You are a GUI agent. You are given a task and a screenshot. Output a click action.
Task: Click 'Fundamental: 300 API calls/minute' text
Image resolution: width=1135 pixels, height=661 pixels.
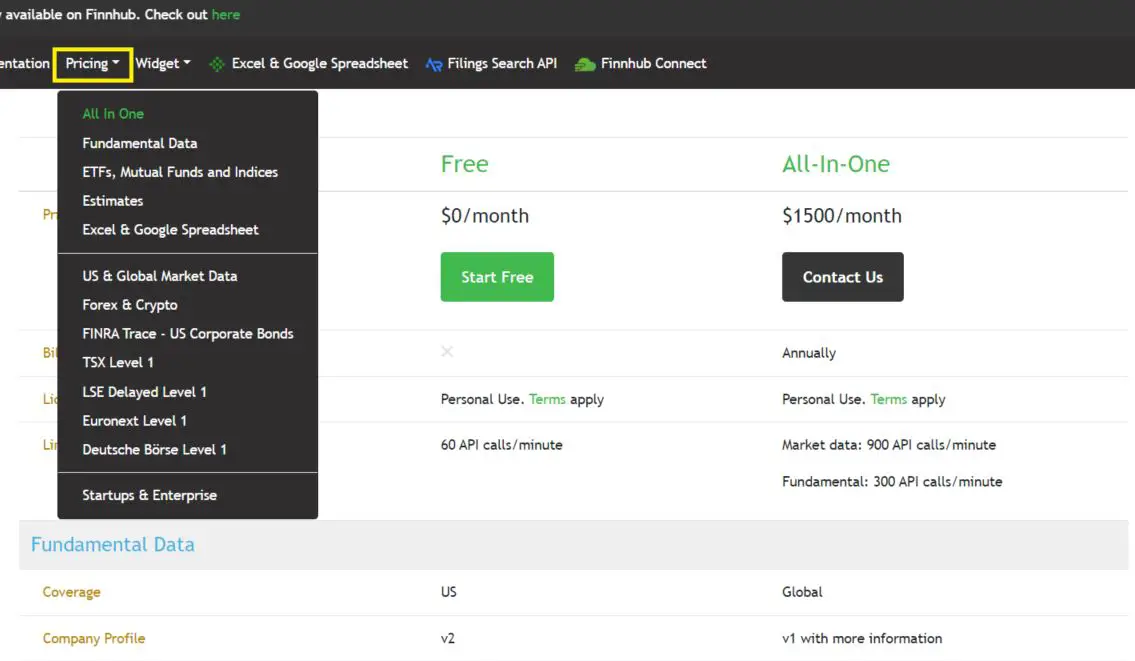click(x=893, y=482)
